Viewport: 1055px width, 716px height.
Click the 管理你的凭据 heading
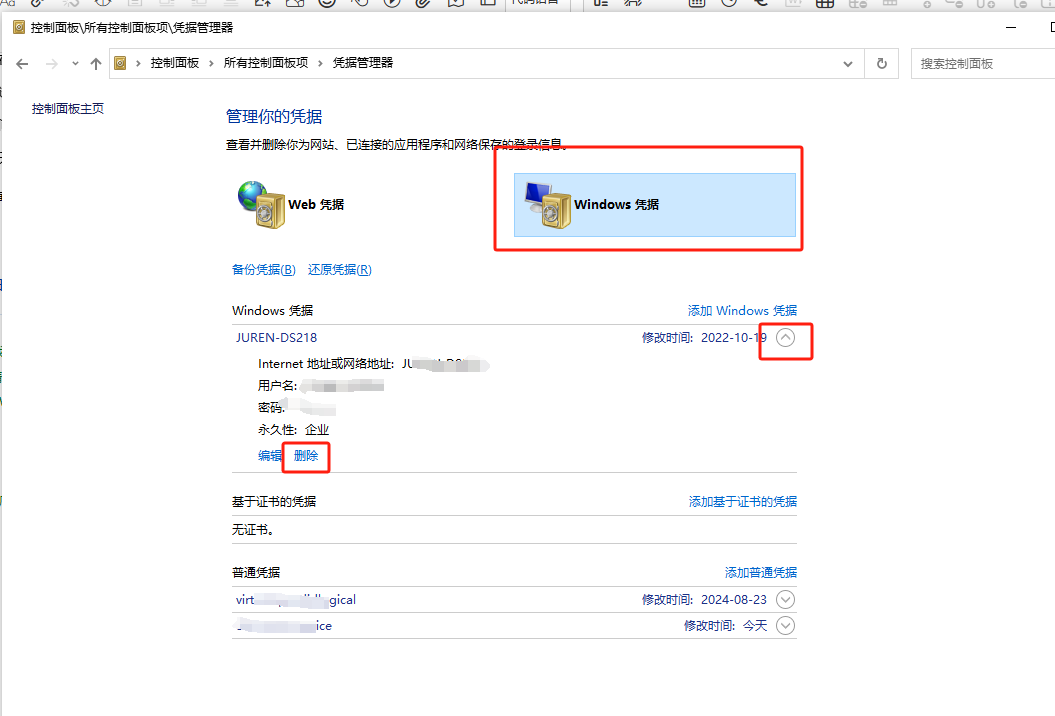(x=274, y=116)
